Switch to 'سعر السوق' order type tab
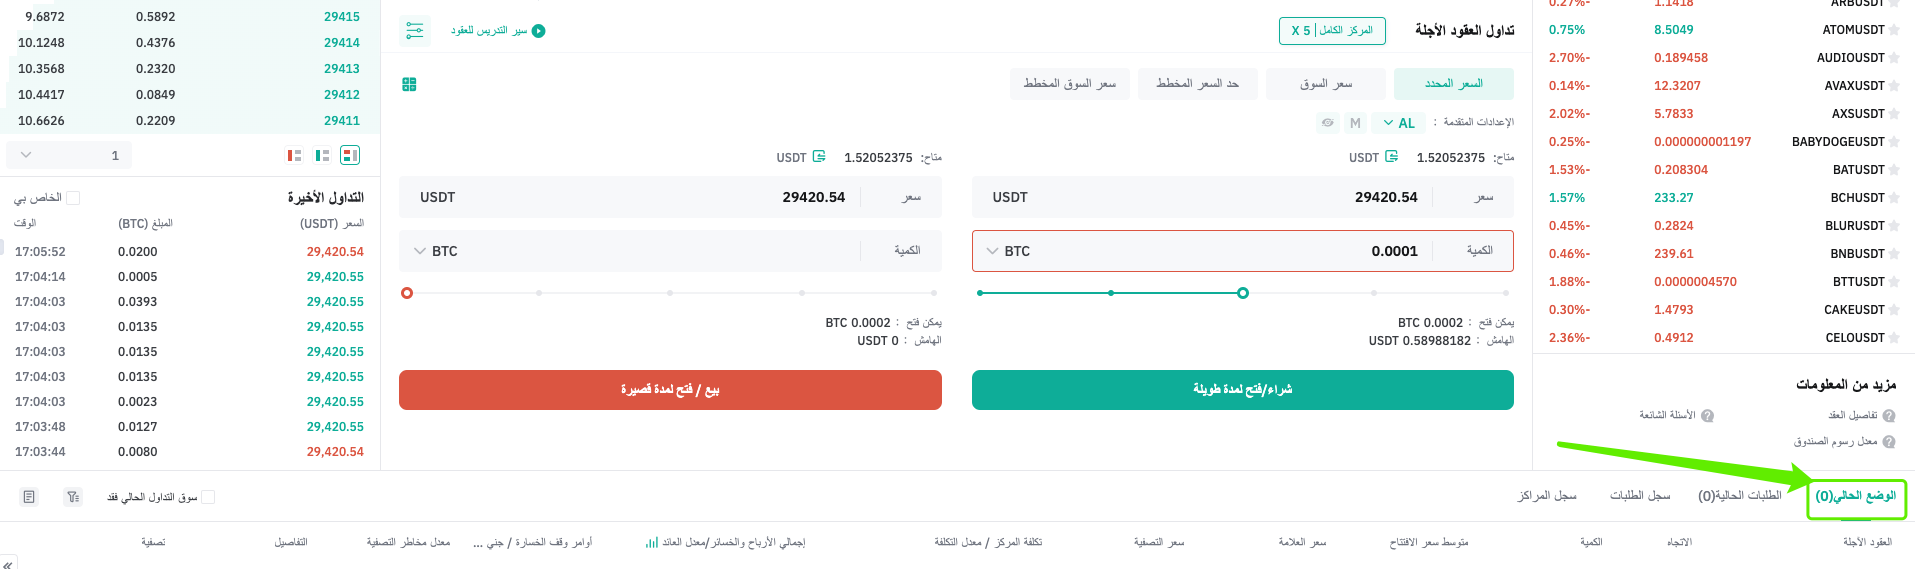 tap(1326, 84)
